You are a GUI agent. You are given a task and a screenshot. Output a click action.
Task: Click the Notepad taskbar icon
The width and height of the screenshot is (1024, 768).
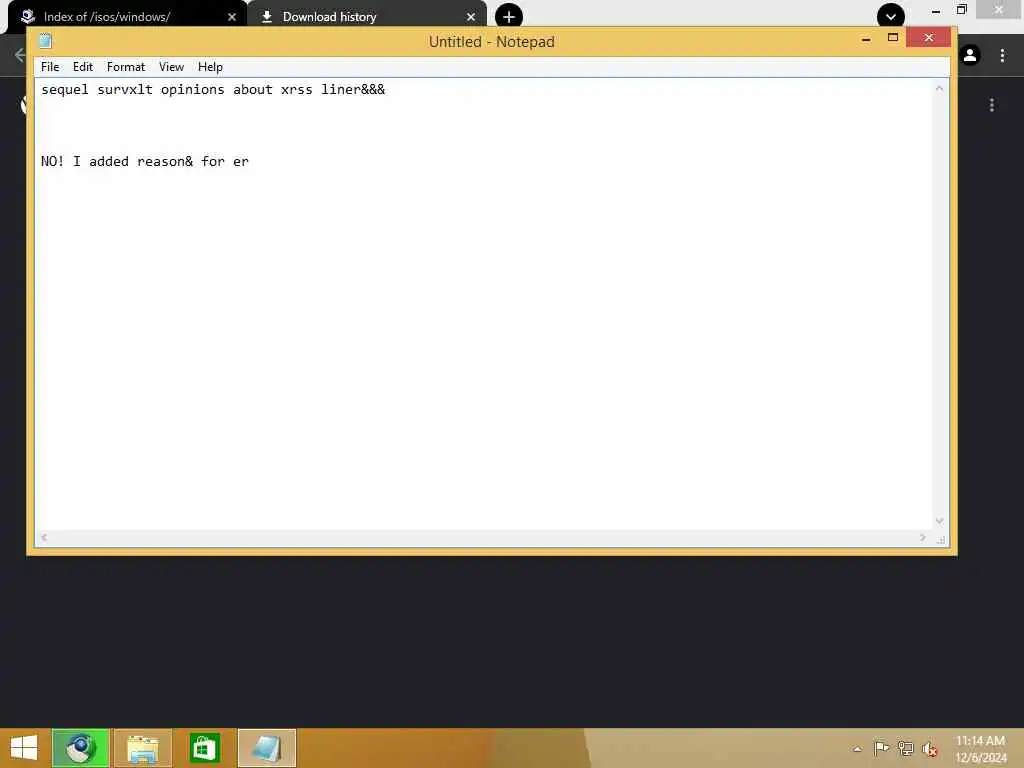[x=266, y=748]
